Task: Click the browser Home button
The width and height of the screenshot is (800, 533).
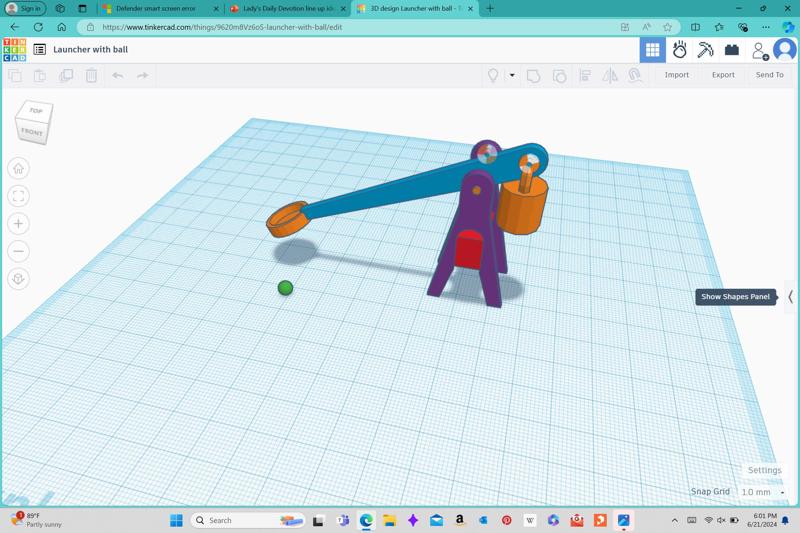Action: tap(62, 27)
